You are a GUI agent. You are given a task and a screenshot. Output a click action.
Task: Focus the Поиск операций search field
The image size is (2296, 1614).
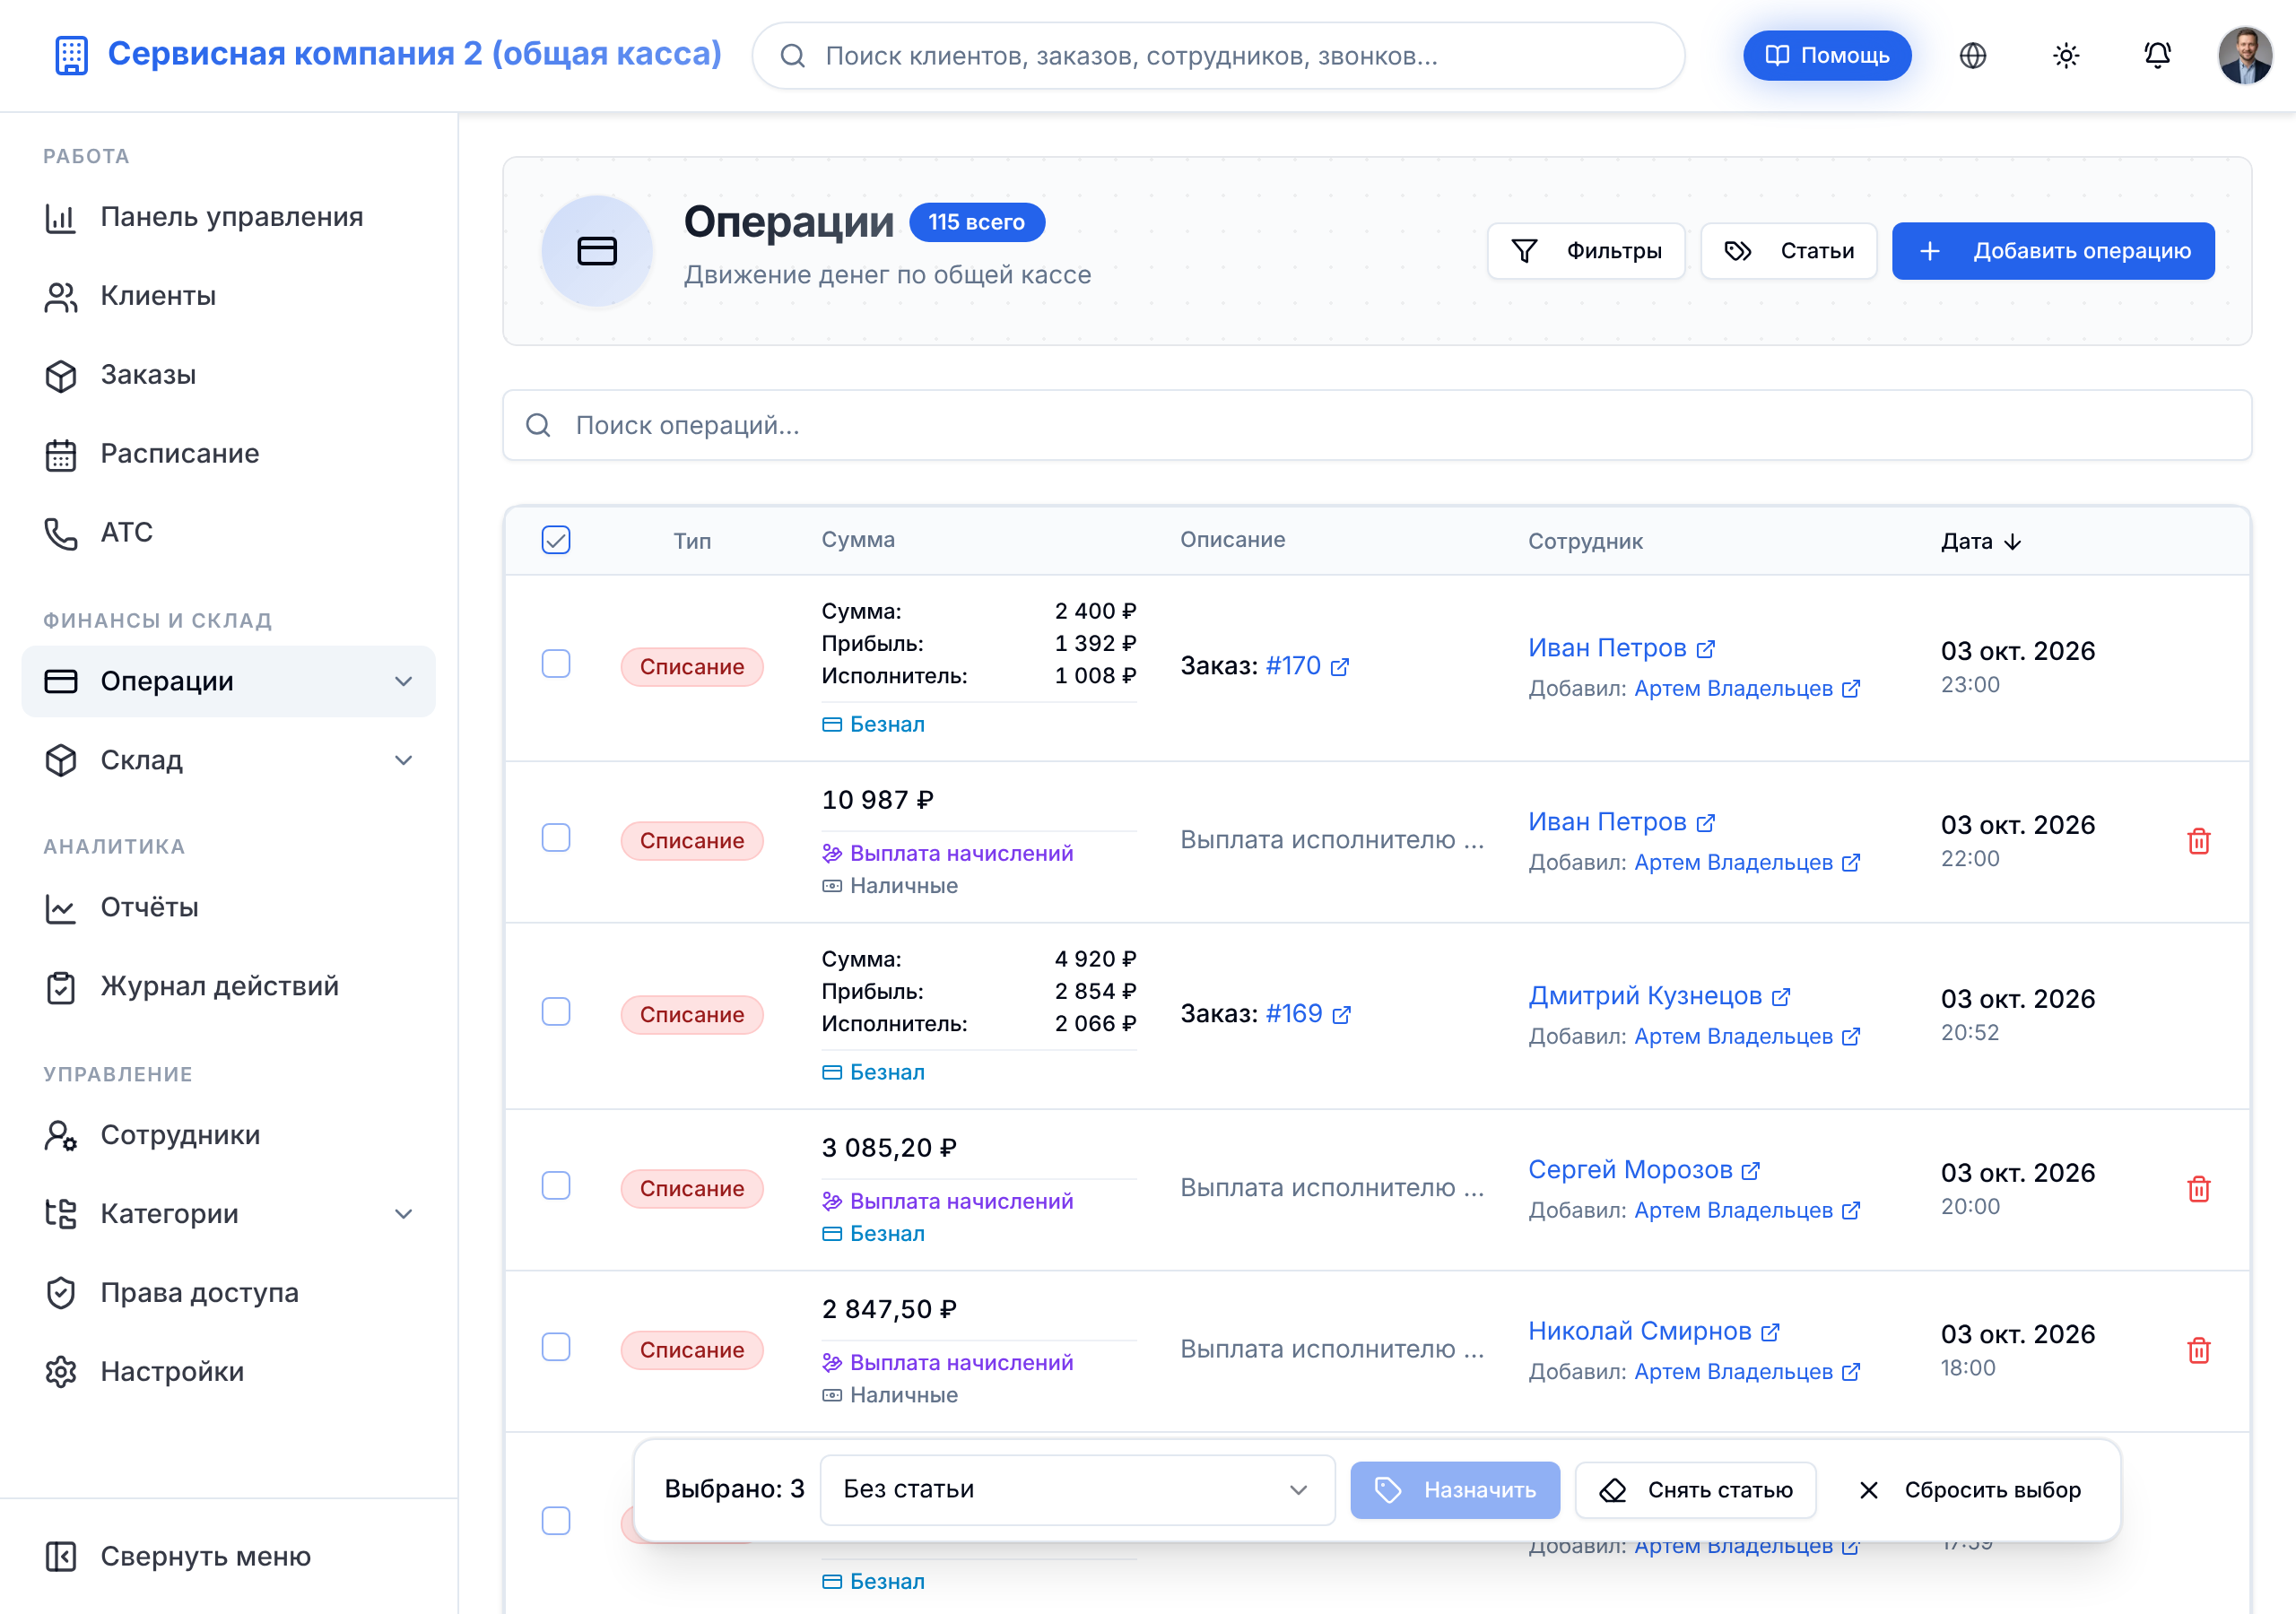point(1377,426)
